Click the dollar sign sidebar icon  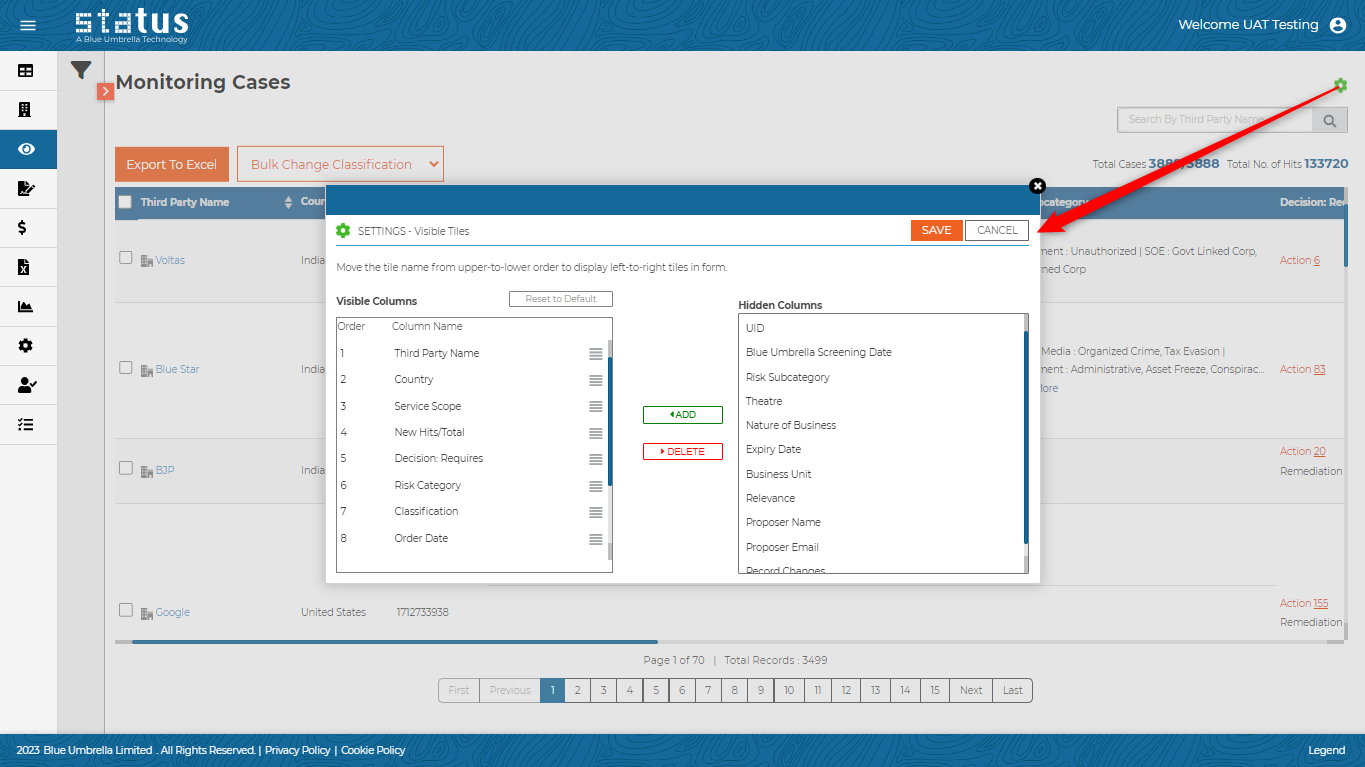pyautogui.click(x=24, y=228)
